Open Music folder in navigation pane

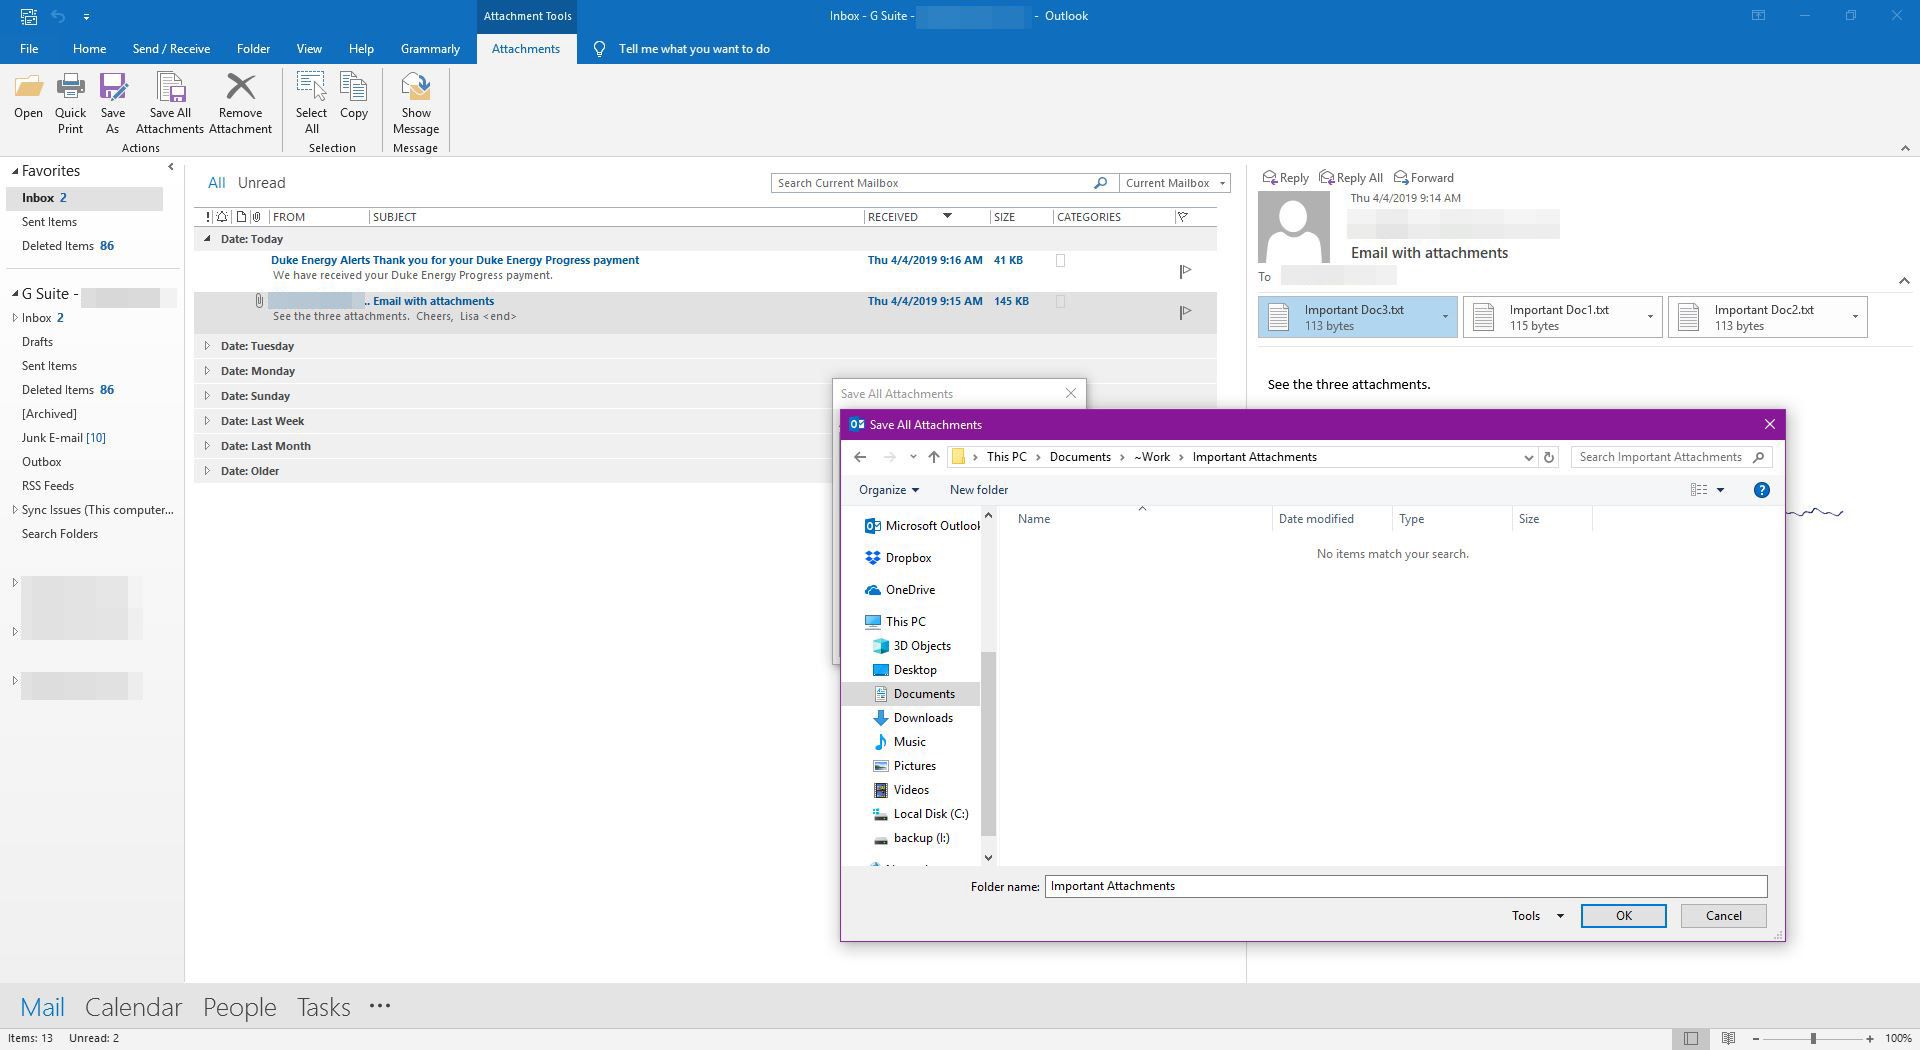click(x=909, y=742)
